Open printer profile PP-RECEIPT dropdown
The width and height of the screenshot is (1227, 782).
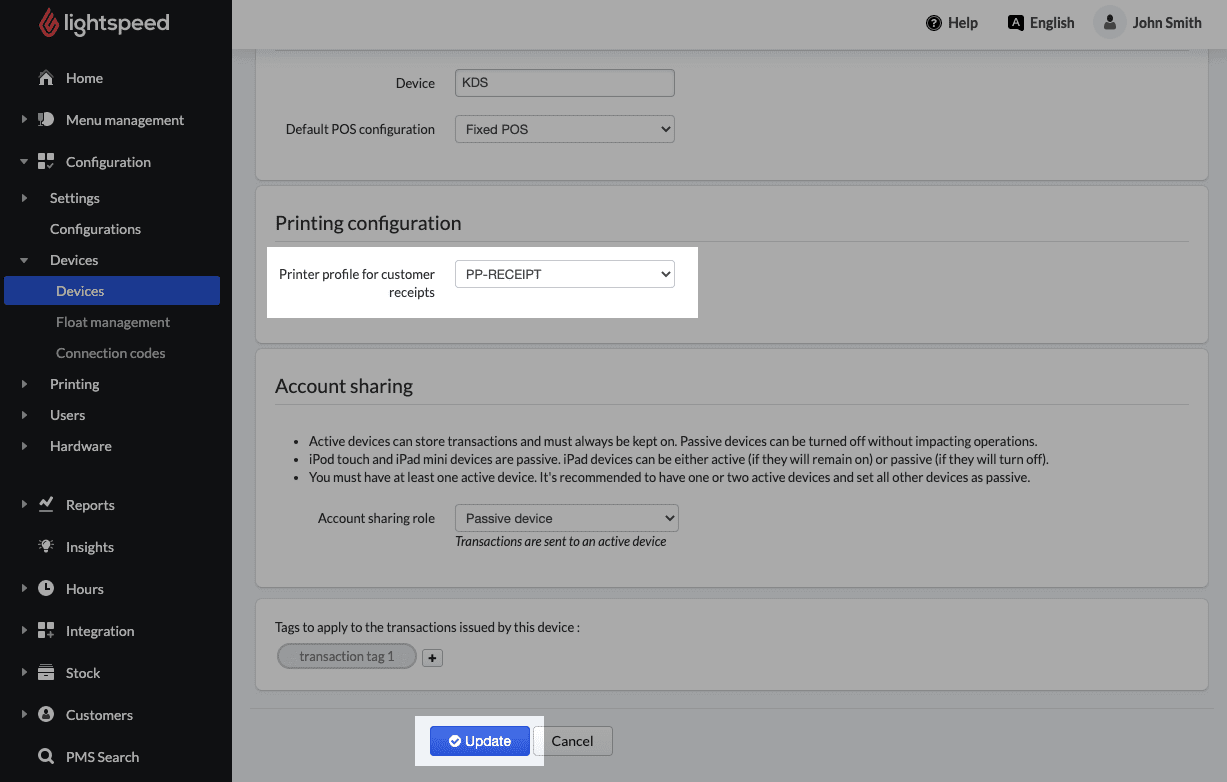564,274
